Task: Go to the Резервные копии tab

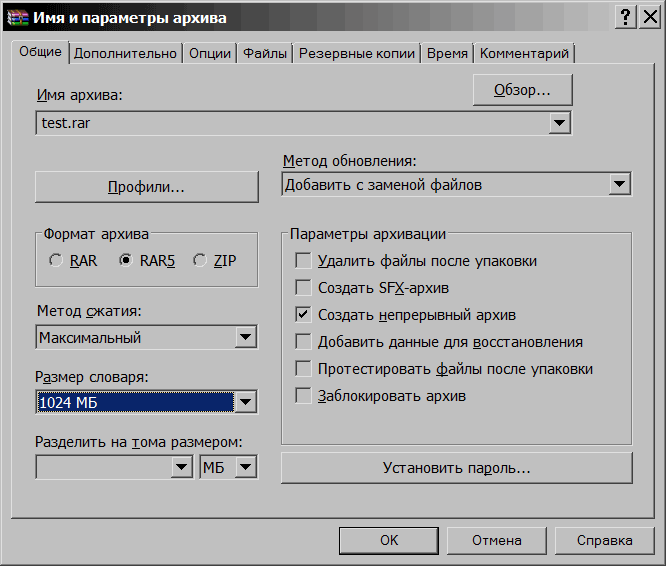Action: [357, 53]
